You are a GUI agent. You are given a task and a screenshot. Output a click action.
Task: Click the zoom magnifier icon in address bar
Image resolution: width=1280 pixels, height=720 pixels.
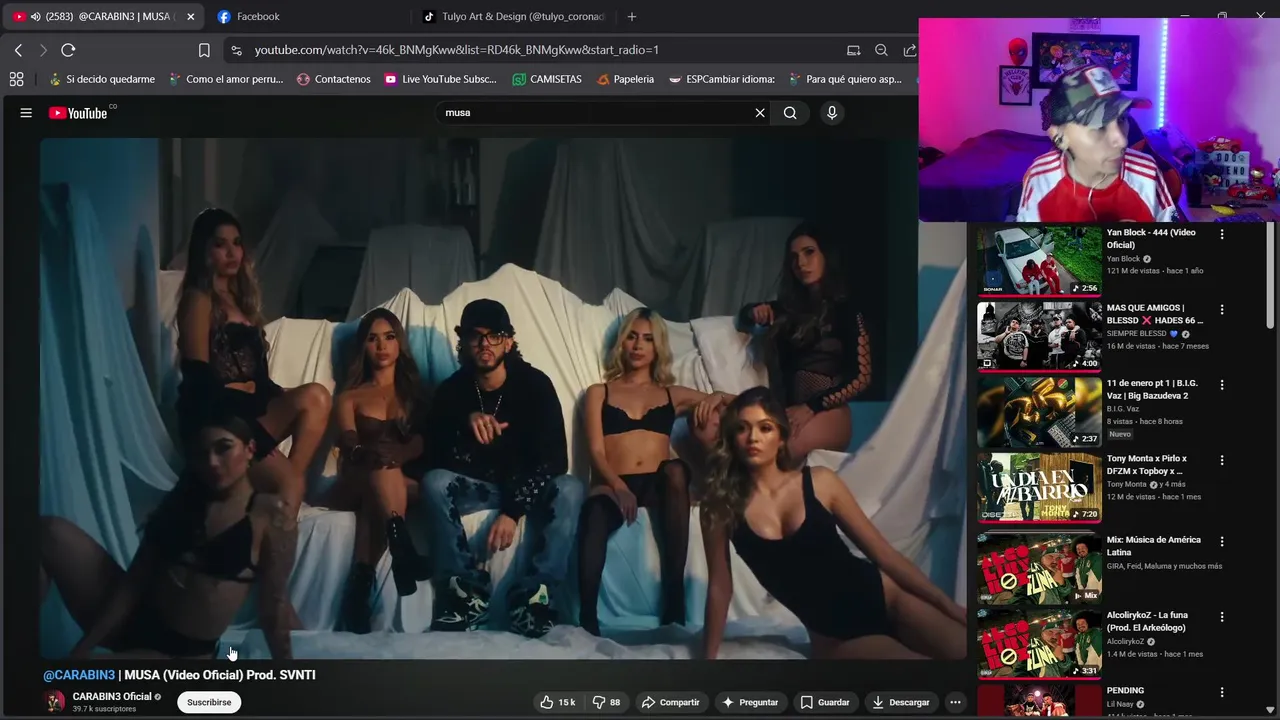[881, 50]
